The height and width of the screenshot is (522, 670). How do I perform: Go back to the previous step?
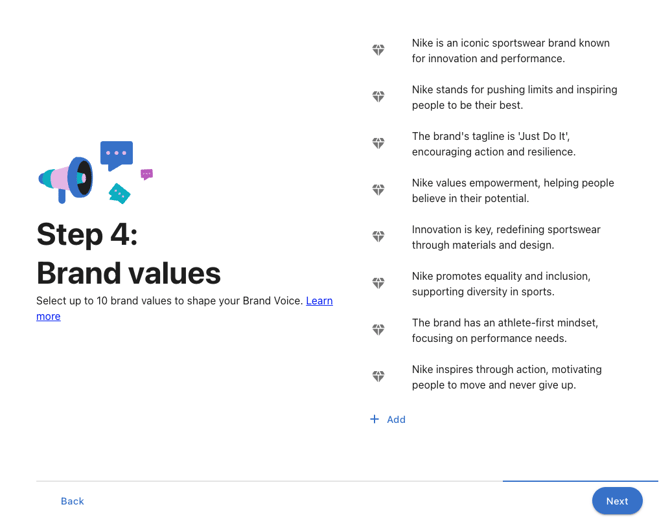point(72,501)
